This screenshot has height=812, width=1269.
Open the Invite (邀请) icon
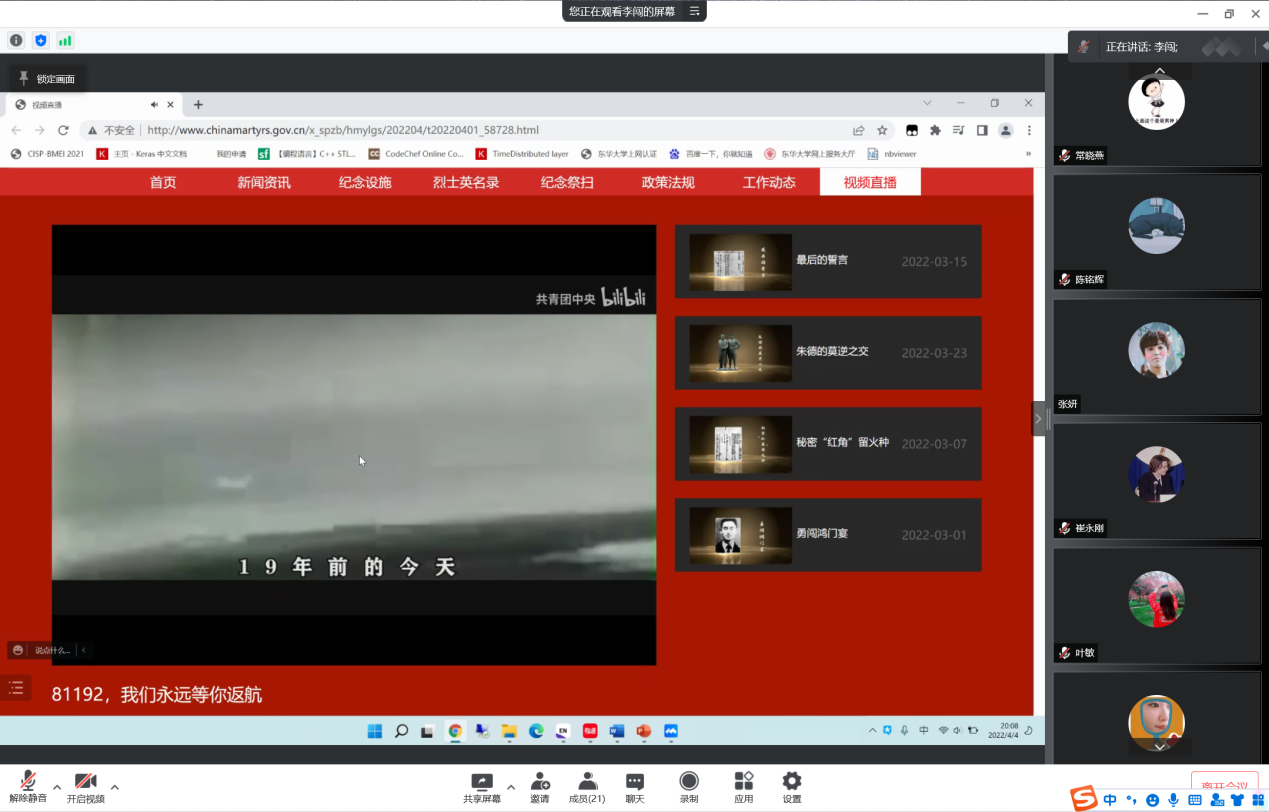tap(540, 786)
